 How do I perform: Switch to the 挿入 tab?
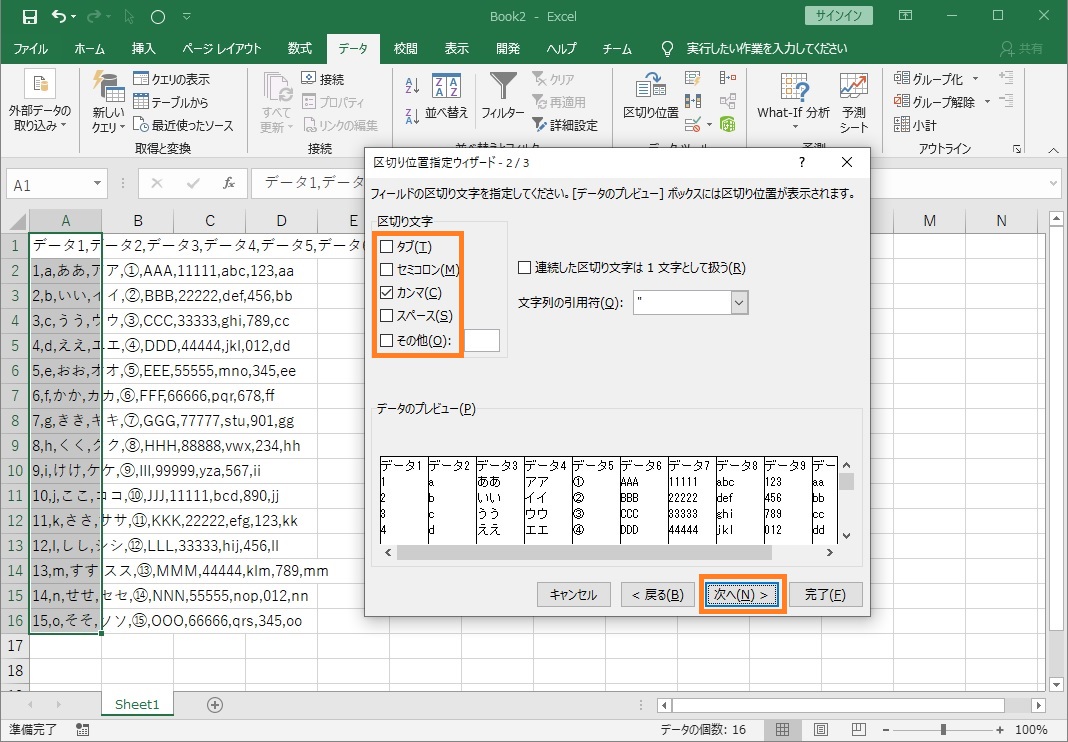coord(144,48)
